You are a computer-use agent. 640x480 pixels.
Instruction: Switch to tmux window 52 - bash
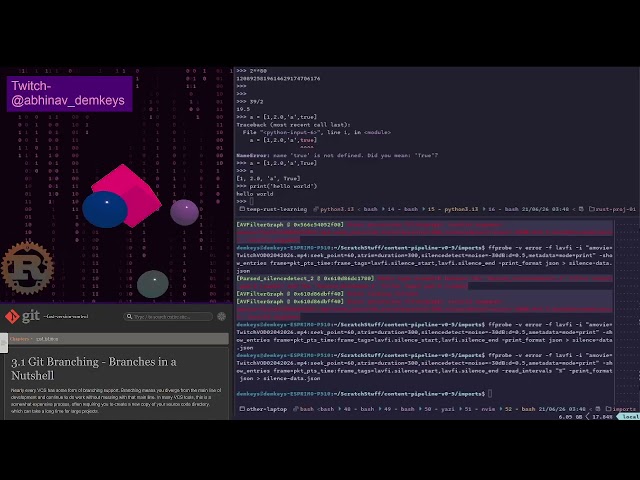pyautogui.click(x=520, y=409)
